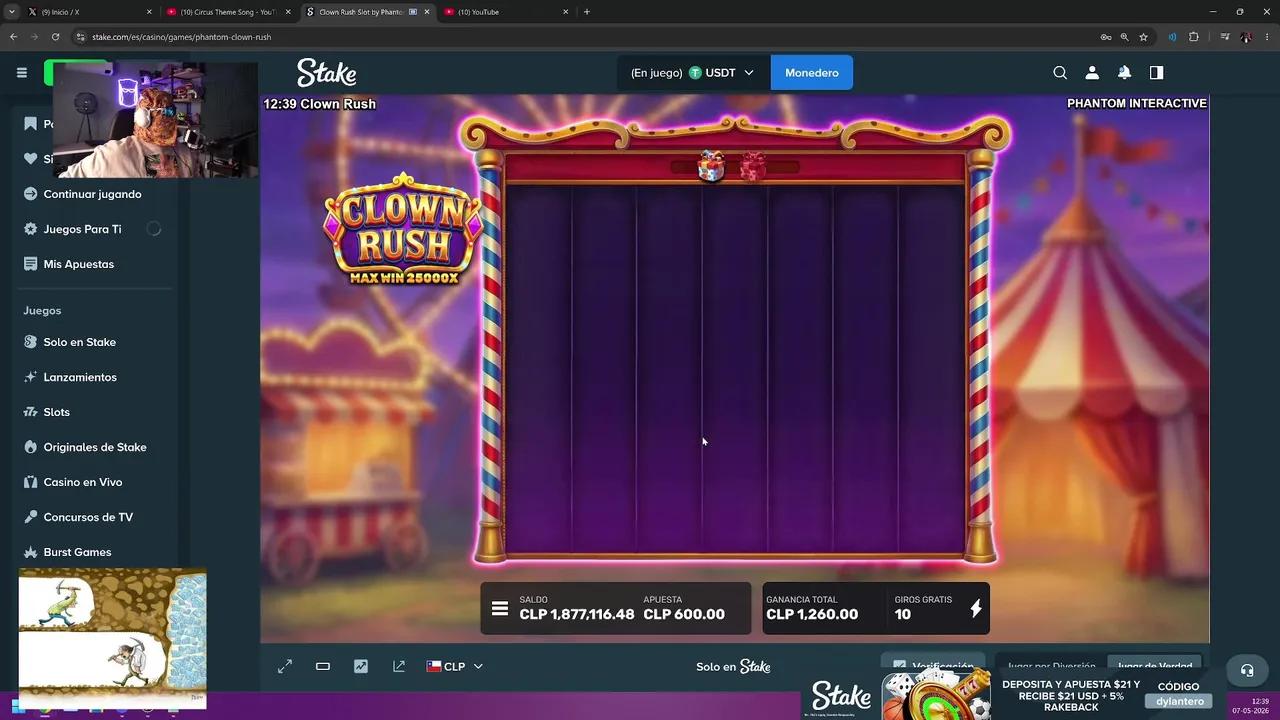Toggle the right side panel icon
The height and width of the screenshot is (720, 1280).
click(1156, 73)
